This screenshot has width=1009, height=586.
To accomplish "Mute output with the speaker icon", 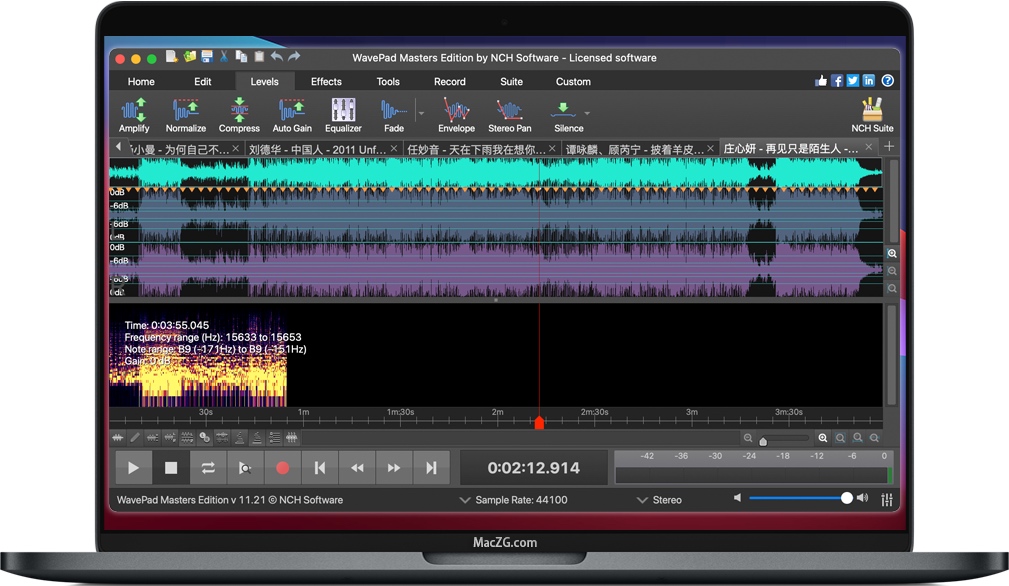I will coord(739,497).
